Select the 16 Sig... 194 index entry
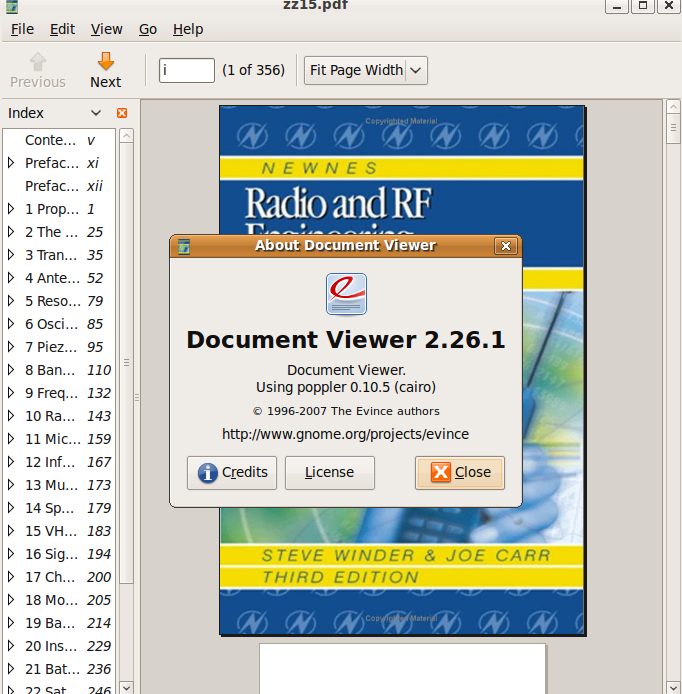 (60, 554)
